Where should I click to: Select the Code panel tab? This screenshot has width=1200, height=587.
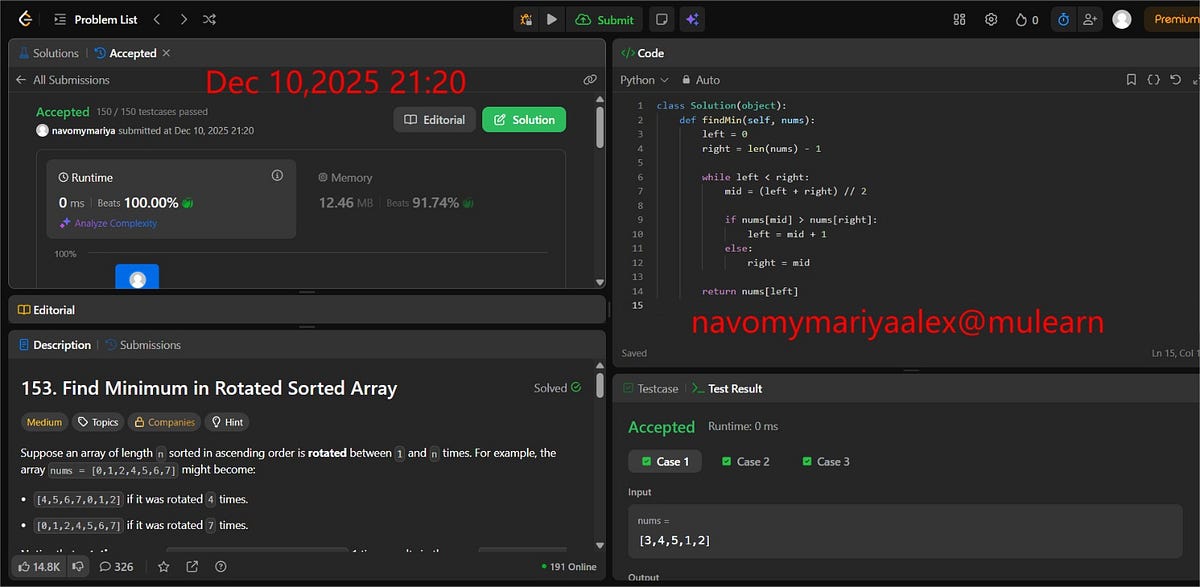[x=642, y=53]
